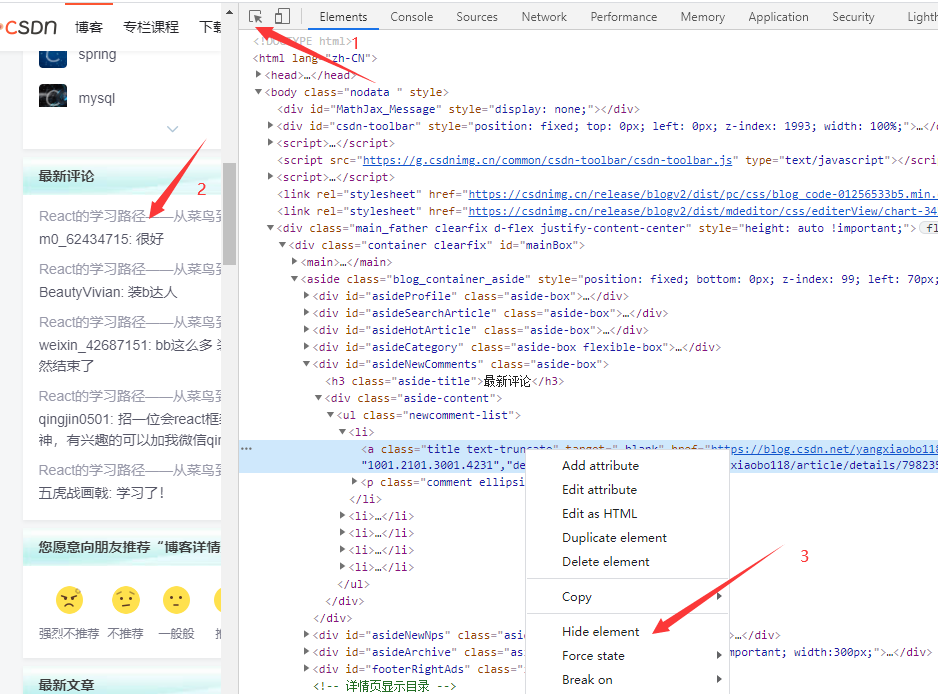Collapse the newcomment-list ul
The width and height of the screenshot is (938, 694).
click(x=330, y=414)
